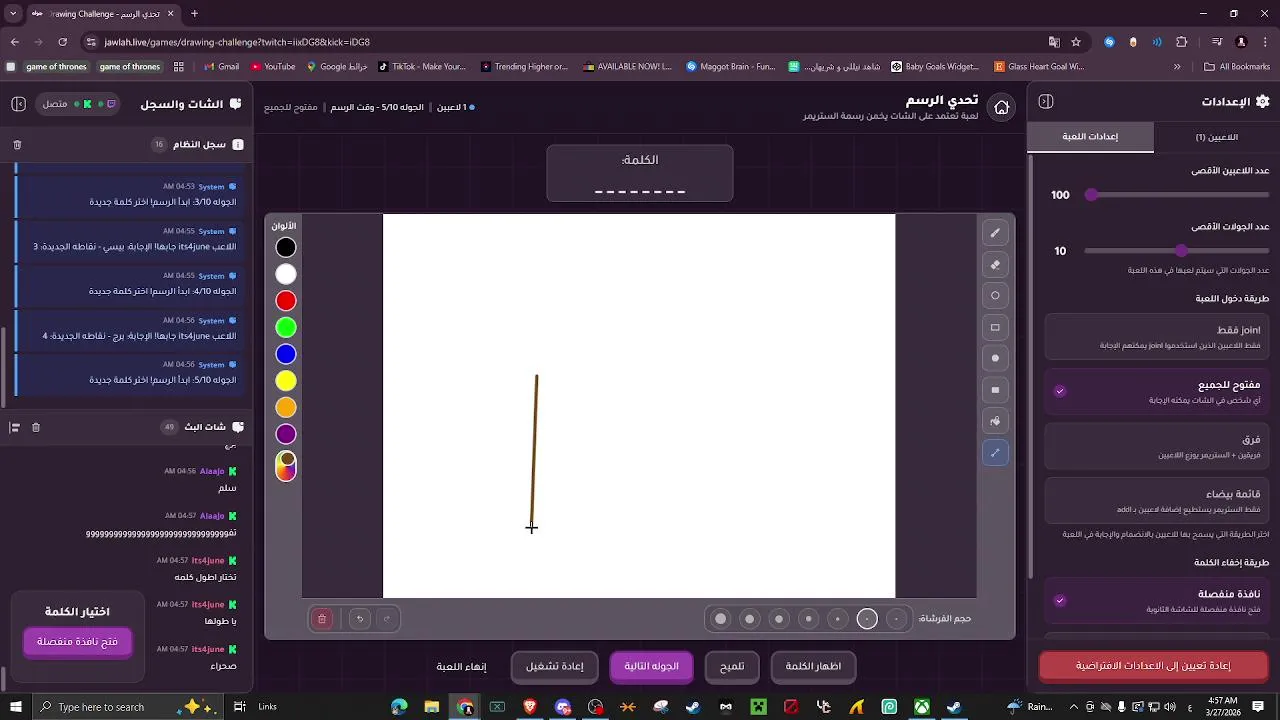Screen dimensions: 1280x720
Task: Open the Gmail bookmark
Action: 221,67
